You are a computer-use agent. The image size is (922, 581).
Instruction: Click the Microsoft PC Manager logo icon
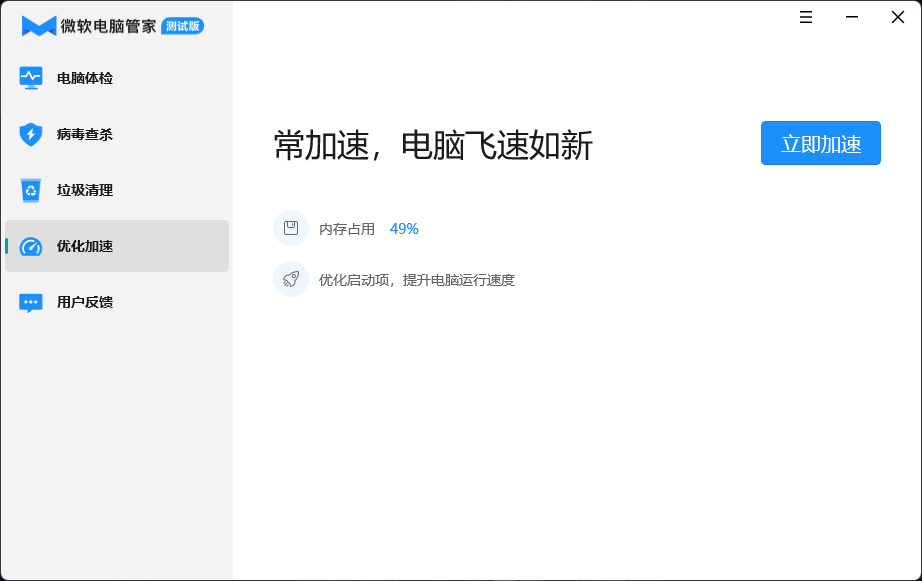click(39, 26)
